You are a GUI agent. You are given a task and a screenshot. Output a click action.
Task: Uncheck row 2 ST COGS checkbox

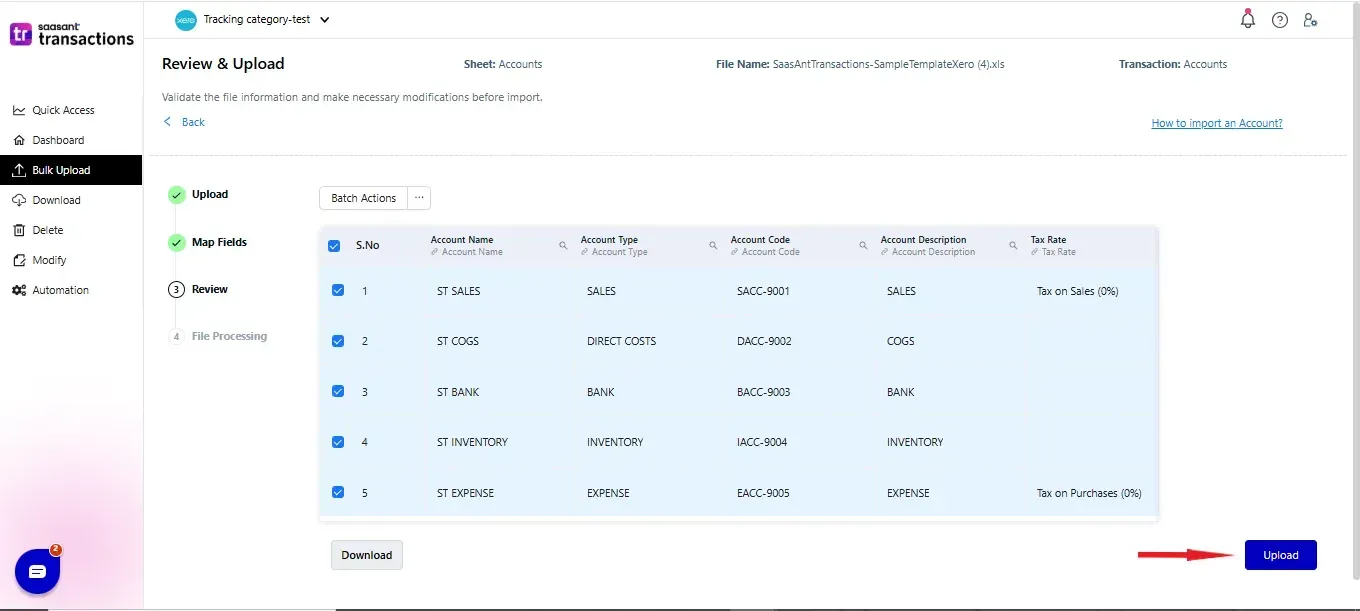point(338,341)
